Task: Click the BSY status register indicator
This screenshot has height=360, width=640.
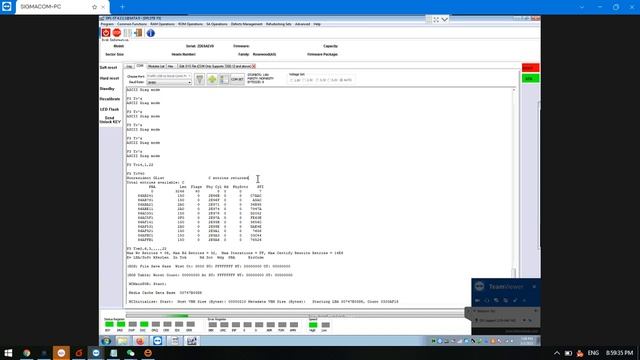Action: point(109,324)
